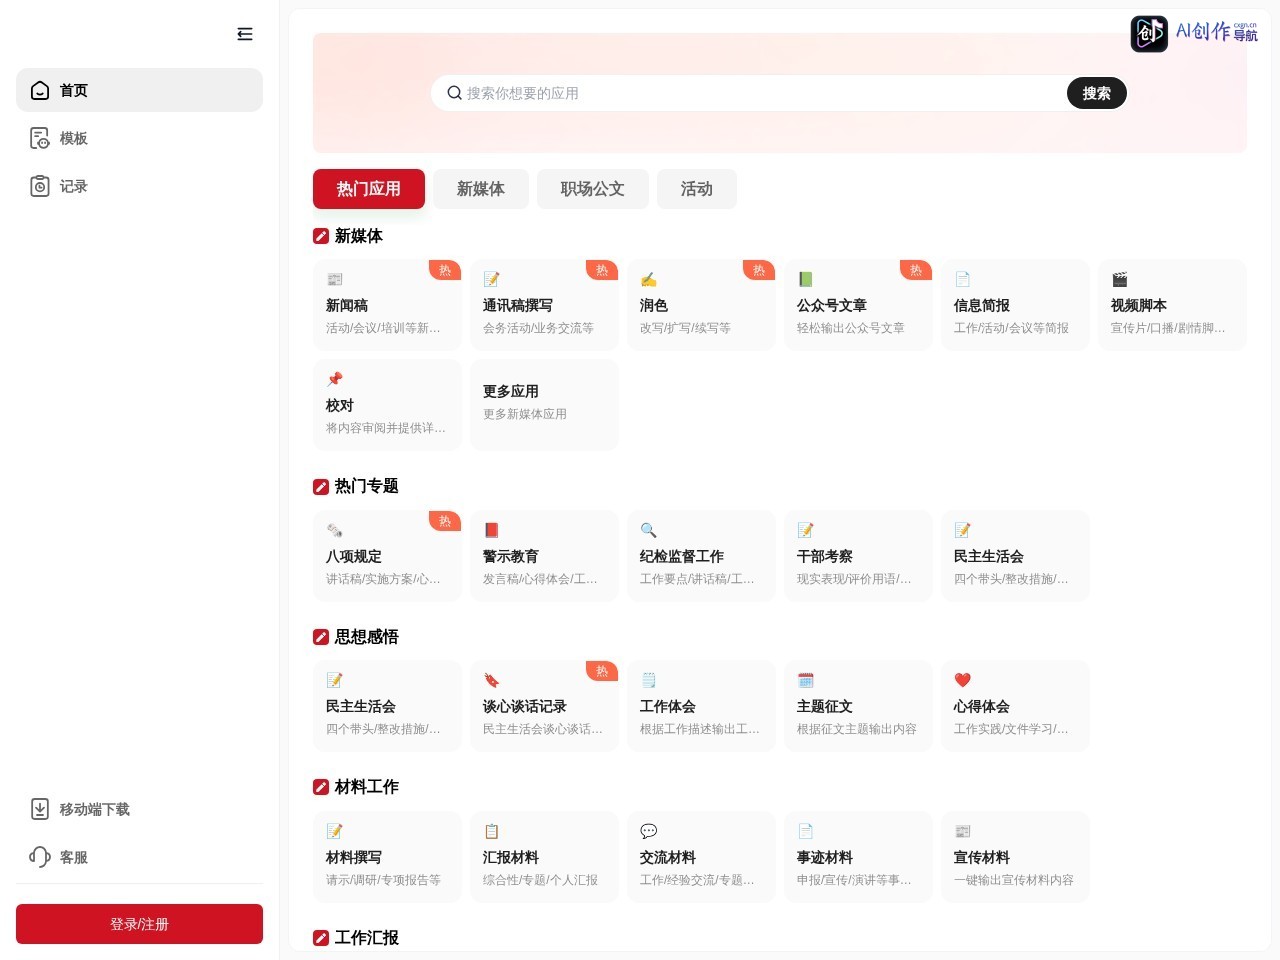Select the 热门应用 tab

tap(369, 189)
